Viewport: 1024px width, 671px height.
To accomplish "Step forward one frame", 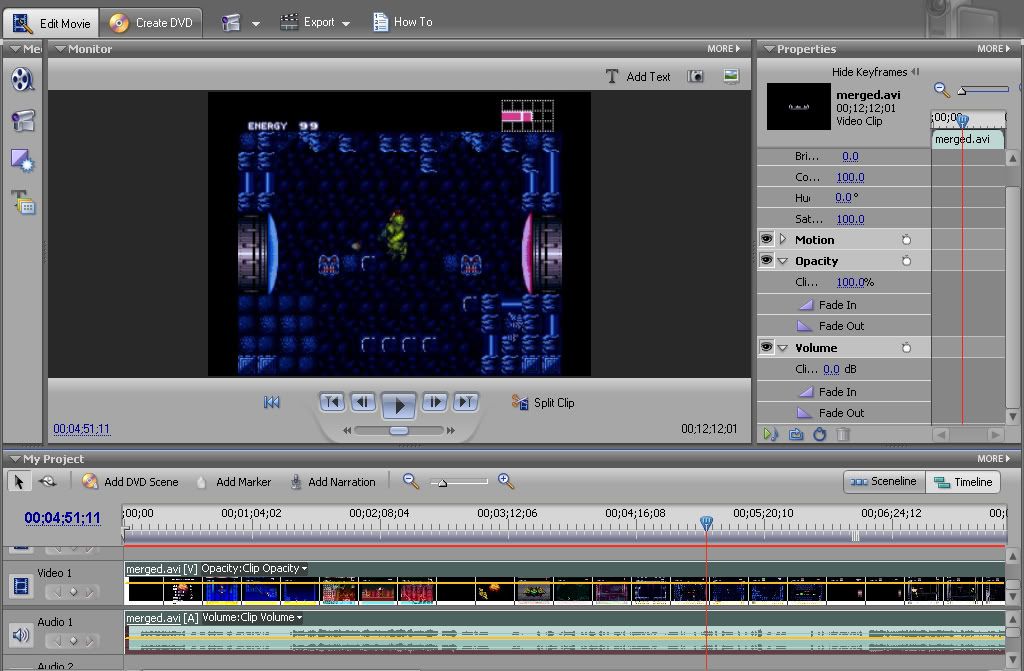I will coord(435,402).
